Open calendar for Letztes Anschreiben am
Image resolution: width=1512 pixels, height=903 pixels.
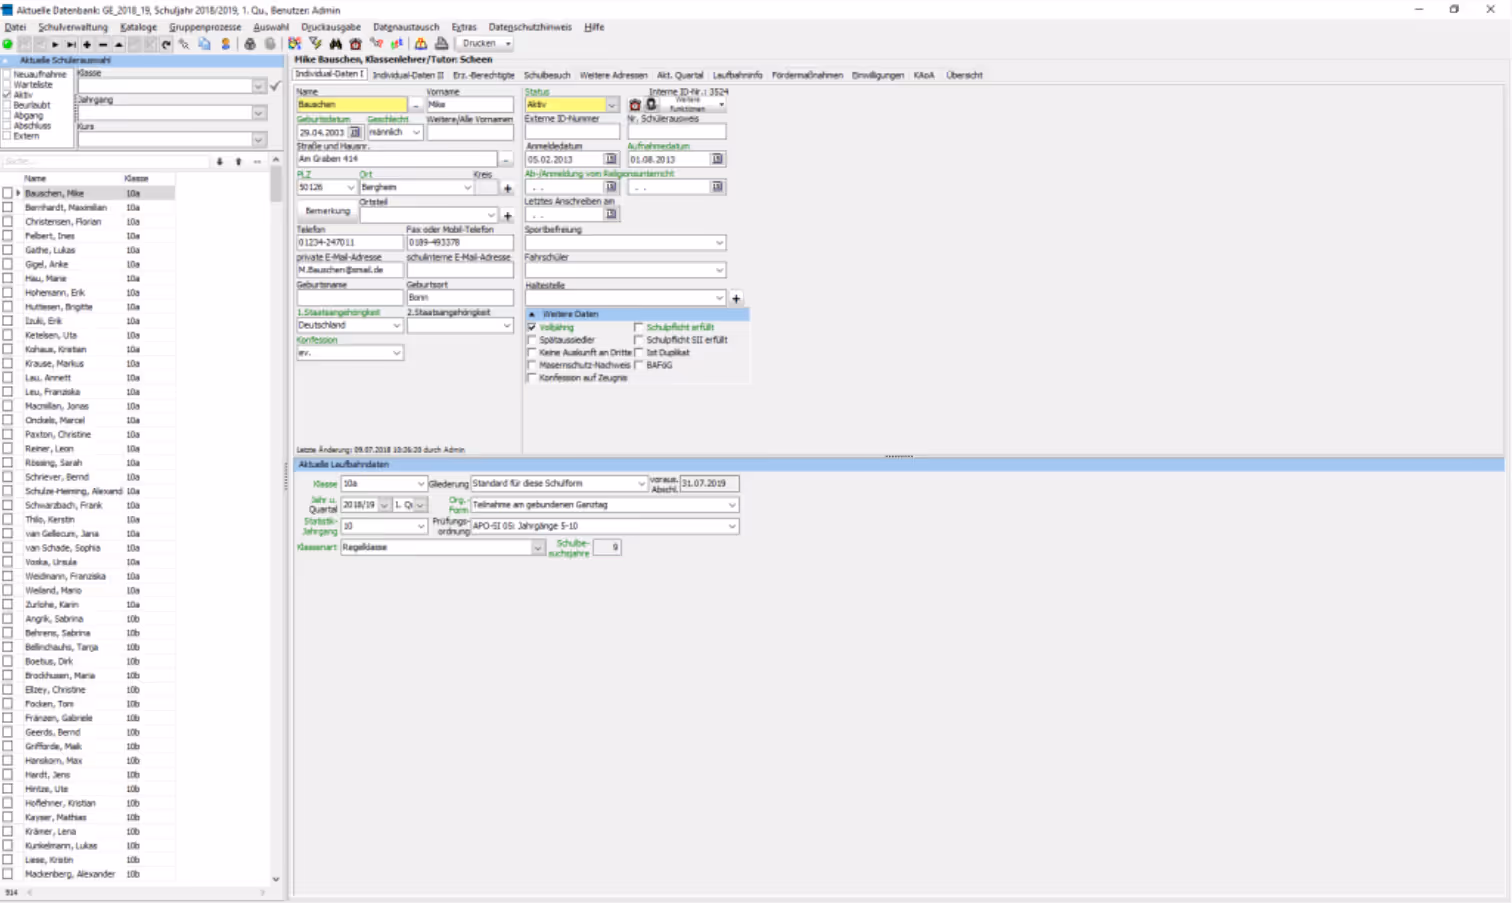click(x=610, y=214)
